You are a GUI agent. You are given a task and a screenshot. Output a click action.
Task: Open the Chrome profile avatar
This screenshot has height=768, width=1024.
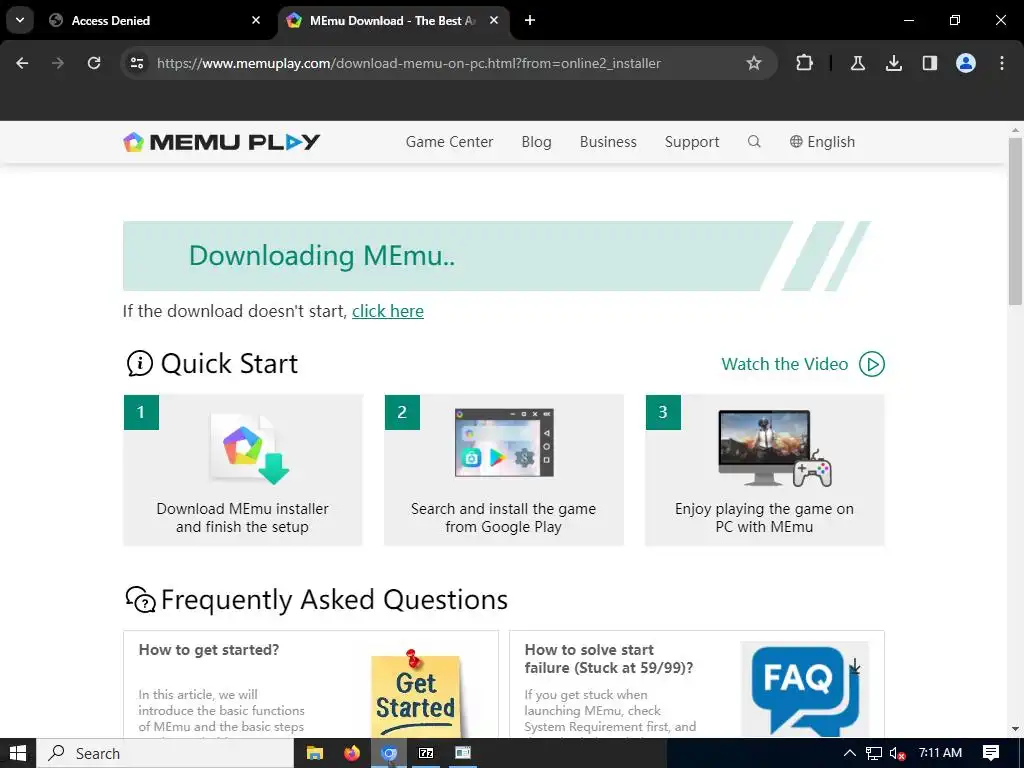point(966,63)
